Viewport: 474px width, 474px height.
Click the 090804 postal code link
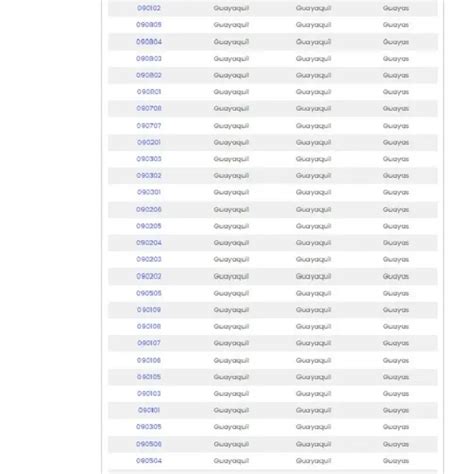tap(149, 42)
